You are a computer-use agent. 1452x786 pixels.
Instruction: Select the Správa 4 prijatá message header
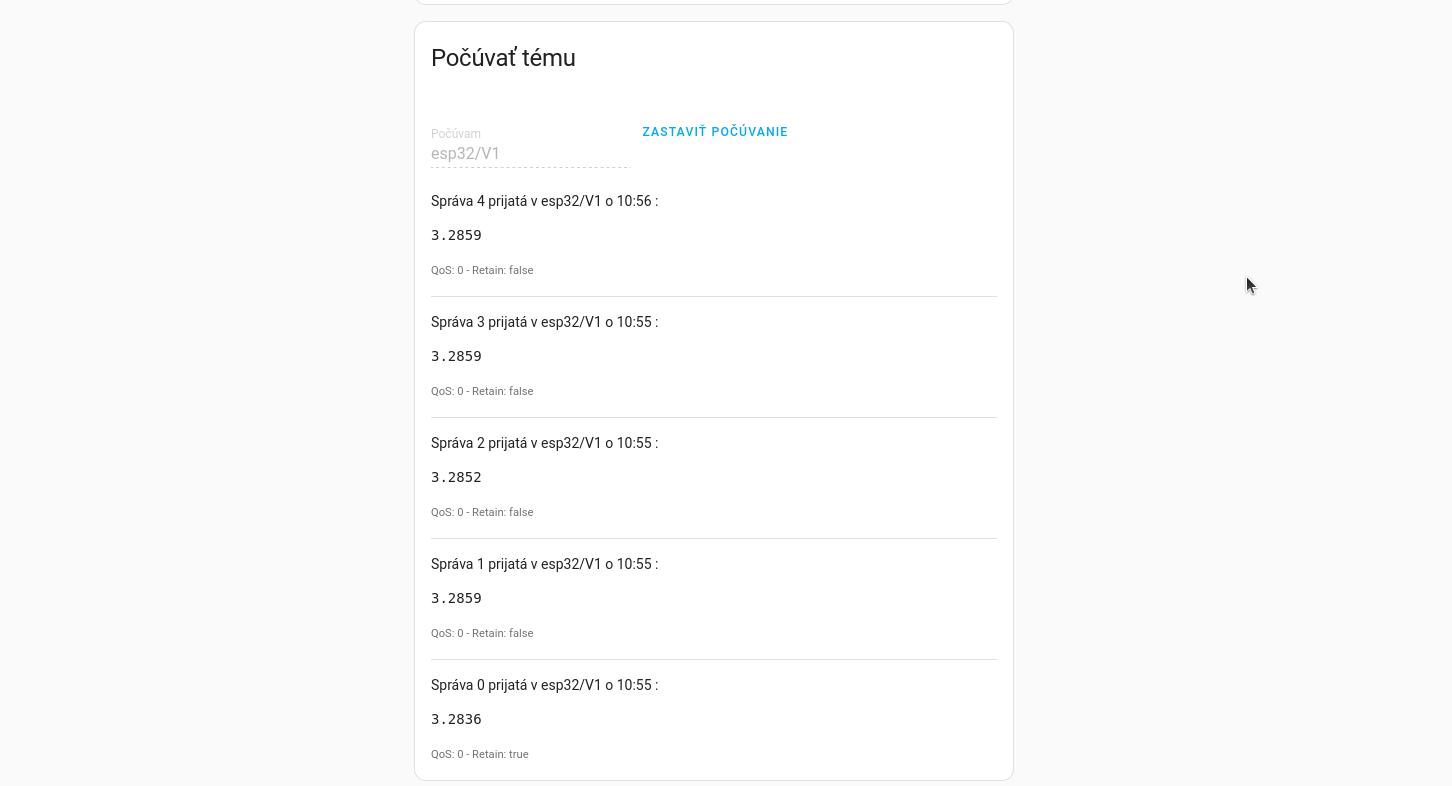point(543,201)
